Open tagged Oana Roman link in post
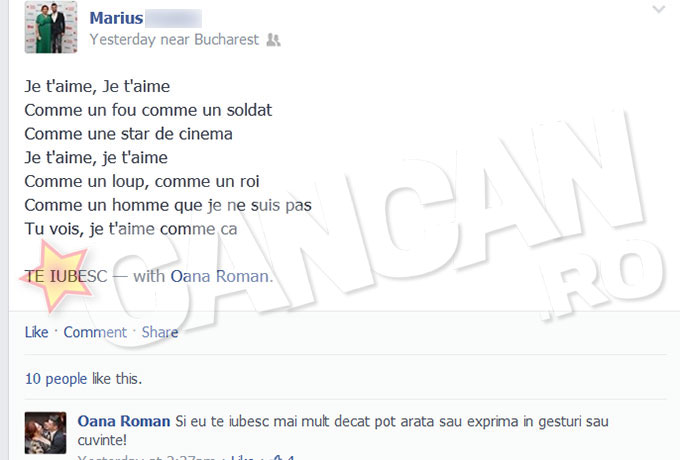Screen dimensions: 680x460 click(x=220, y=276)
